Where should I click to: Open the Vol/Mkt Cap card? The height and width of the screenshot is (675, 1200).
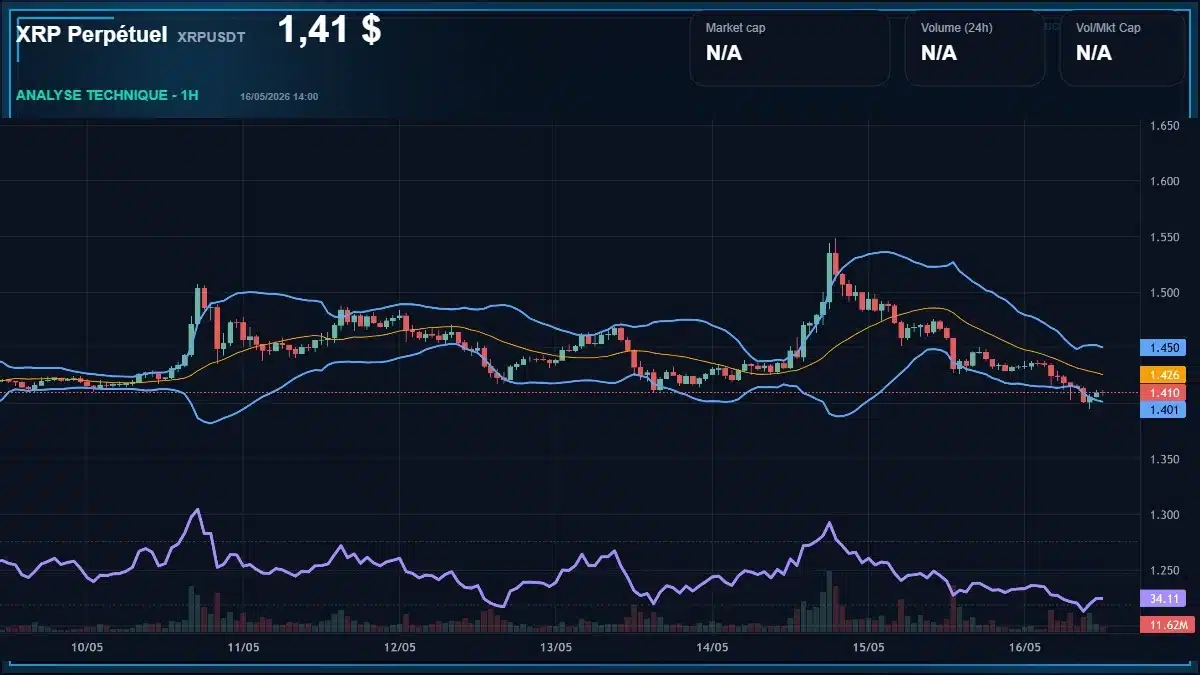click(1124, 48)
